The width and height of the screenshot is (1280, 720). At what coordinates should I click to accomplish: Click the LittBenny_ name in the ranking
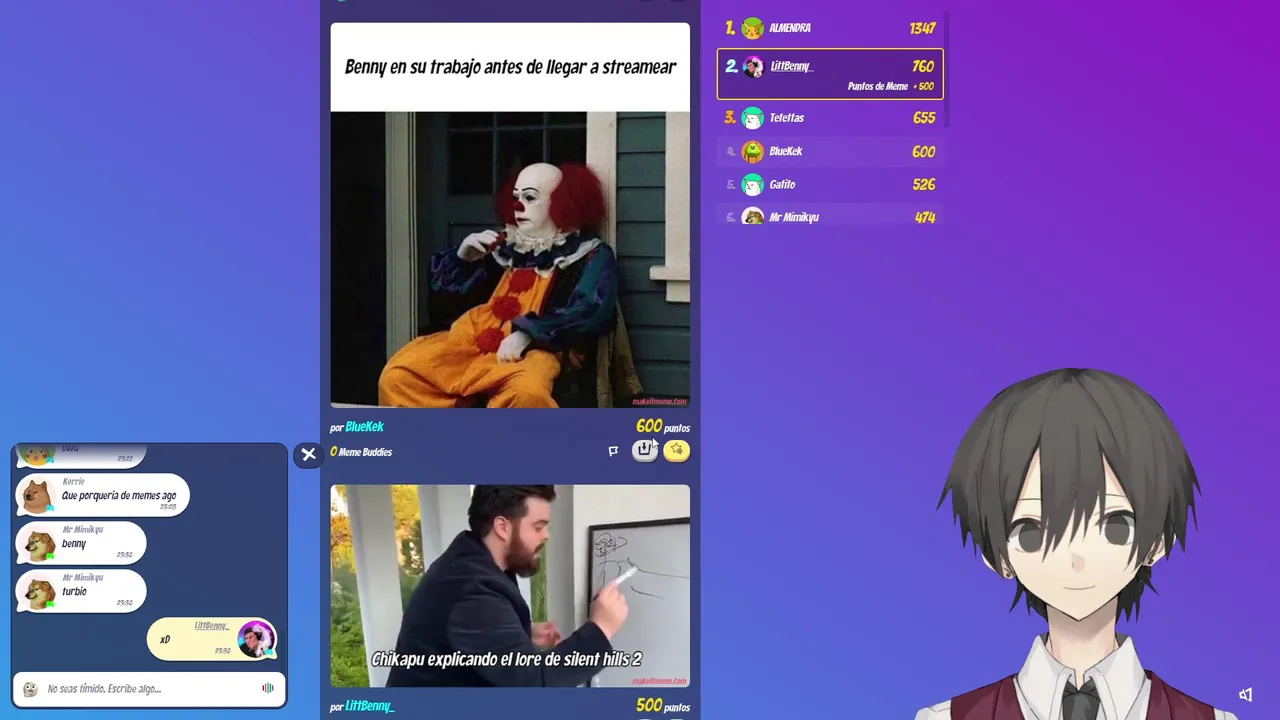[791, 67]
